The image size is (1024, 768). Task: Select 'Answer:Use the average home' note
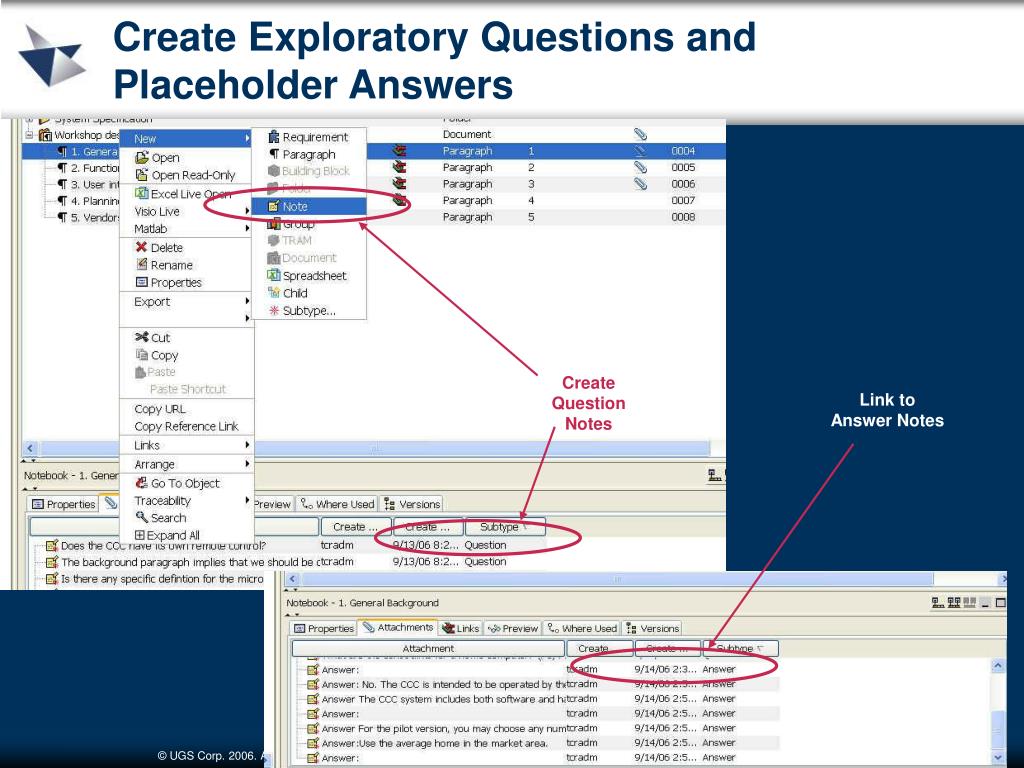tap(428, 743)
